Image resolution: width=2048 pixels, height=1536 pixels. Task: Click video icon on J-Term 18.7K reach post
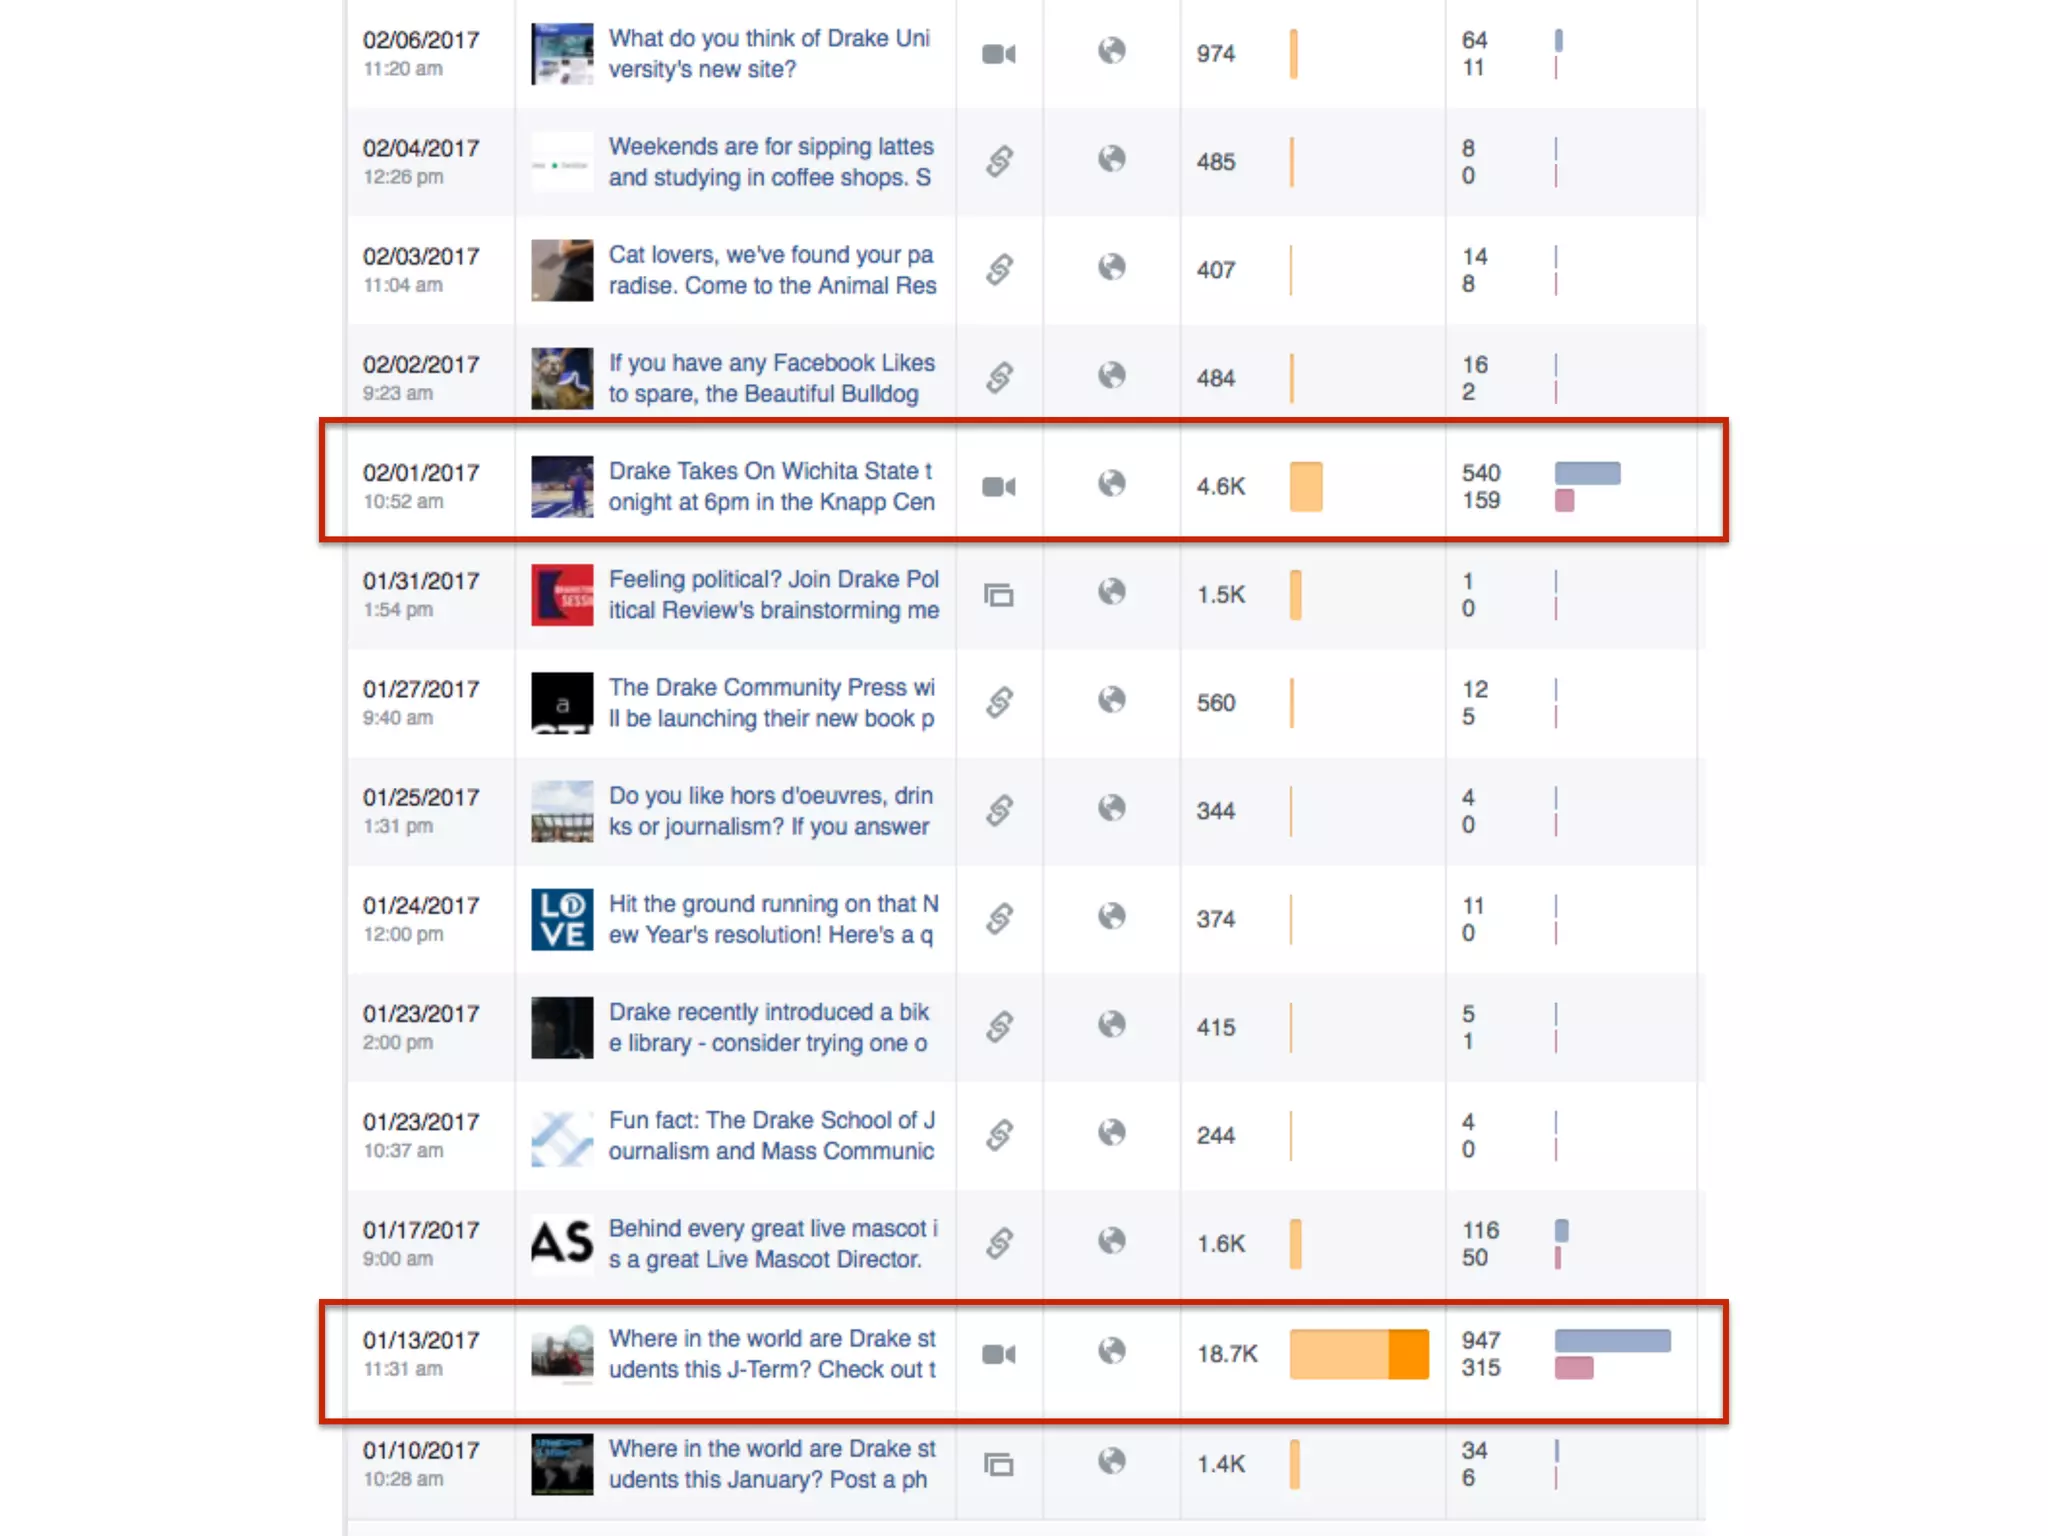(x=998, y=1354)
